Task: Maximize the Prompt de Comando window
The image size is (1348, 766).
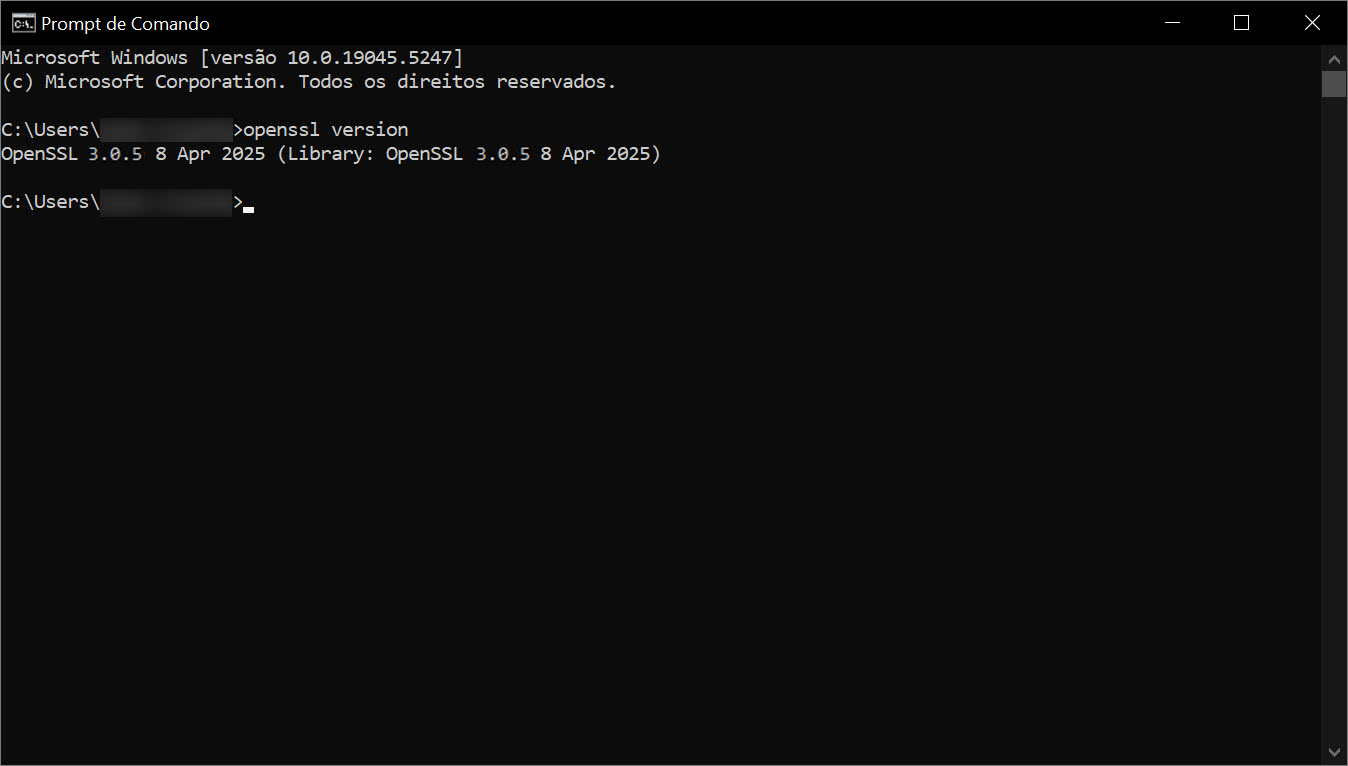Action: pos(1241,23)
